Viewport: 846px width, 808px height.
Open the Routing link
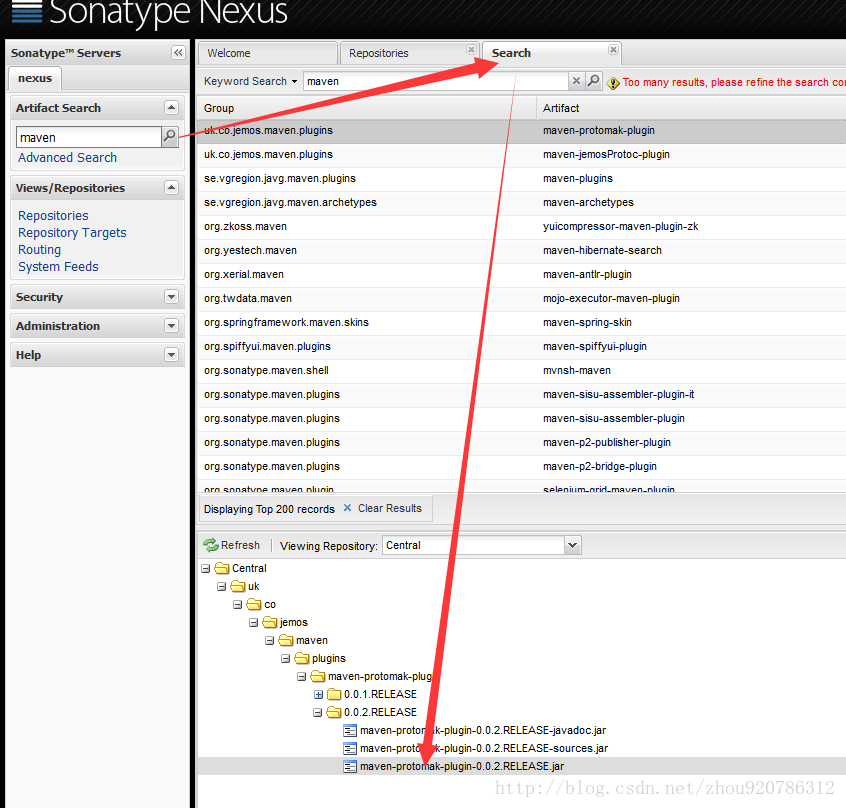[39, 250]
